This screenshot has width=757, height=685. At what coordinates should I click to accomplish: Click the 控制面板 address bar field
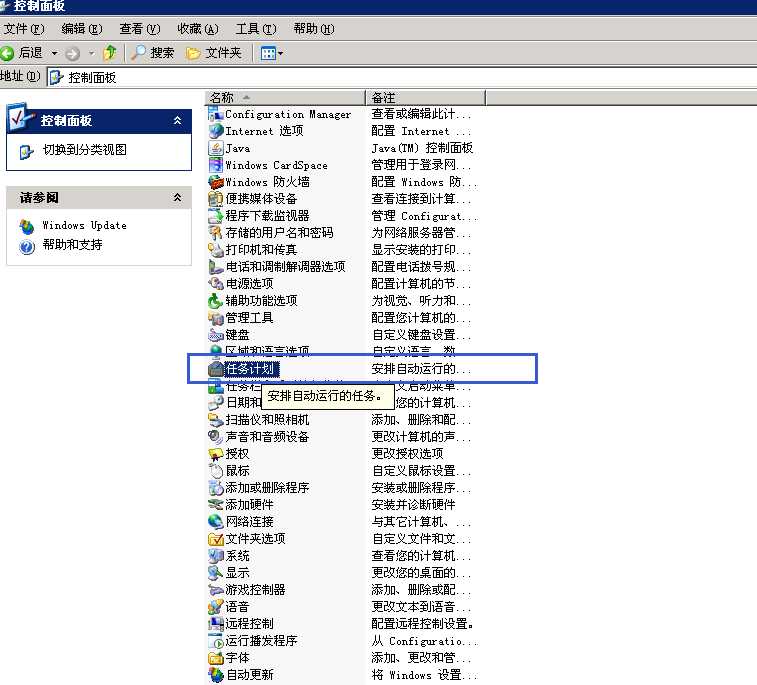(x=403, y=77)
